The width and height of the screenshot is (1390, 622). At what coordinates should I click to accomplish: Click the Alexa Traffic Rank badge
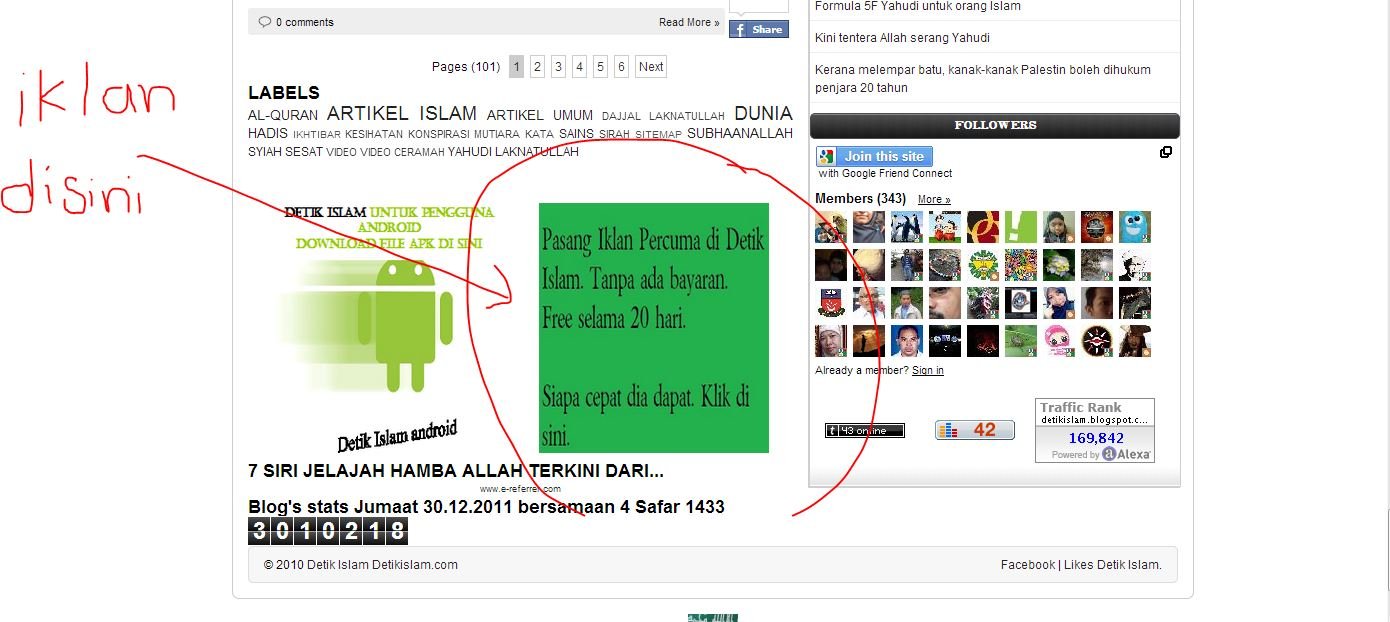pos(1094,430)
